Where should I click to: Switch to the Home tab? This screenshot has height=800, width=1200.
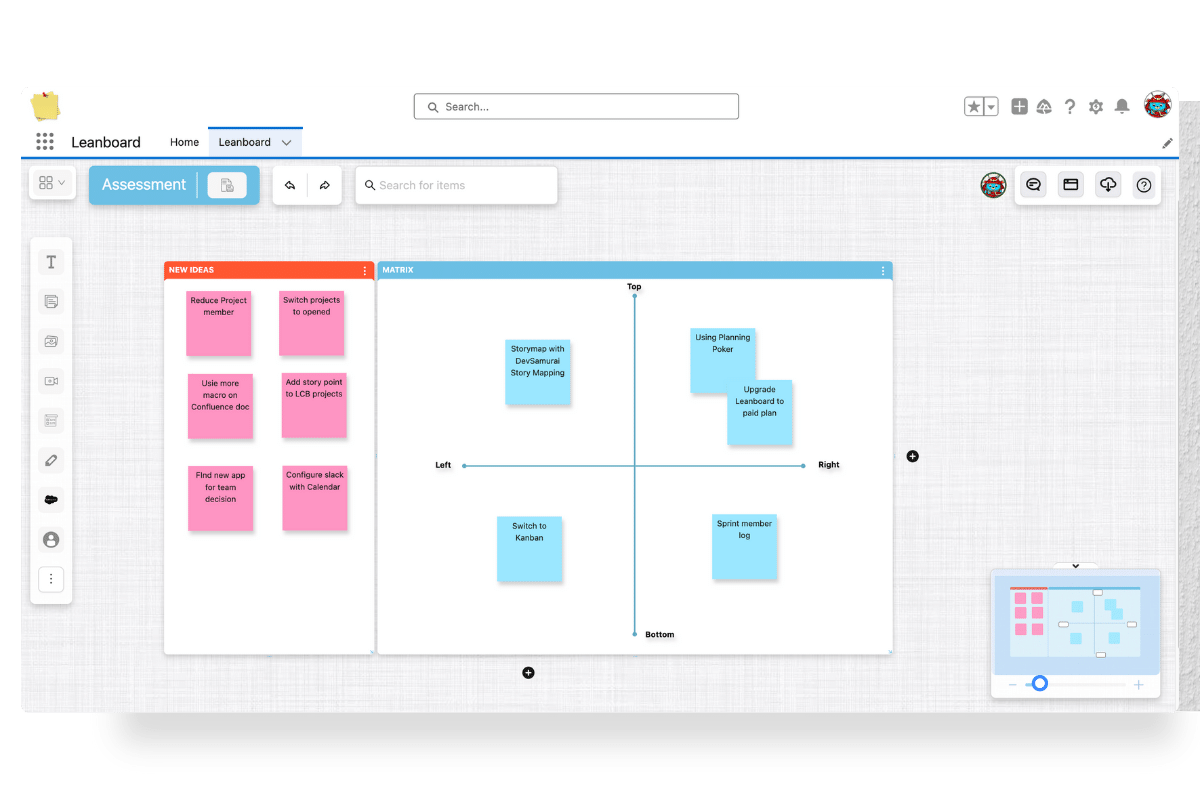pyautogui.click(x=184, y=142)
